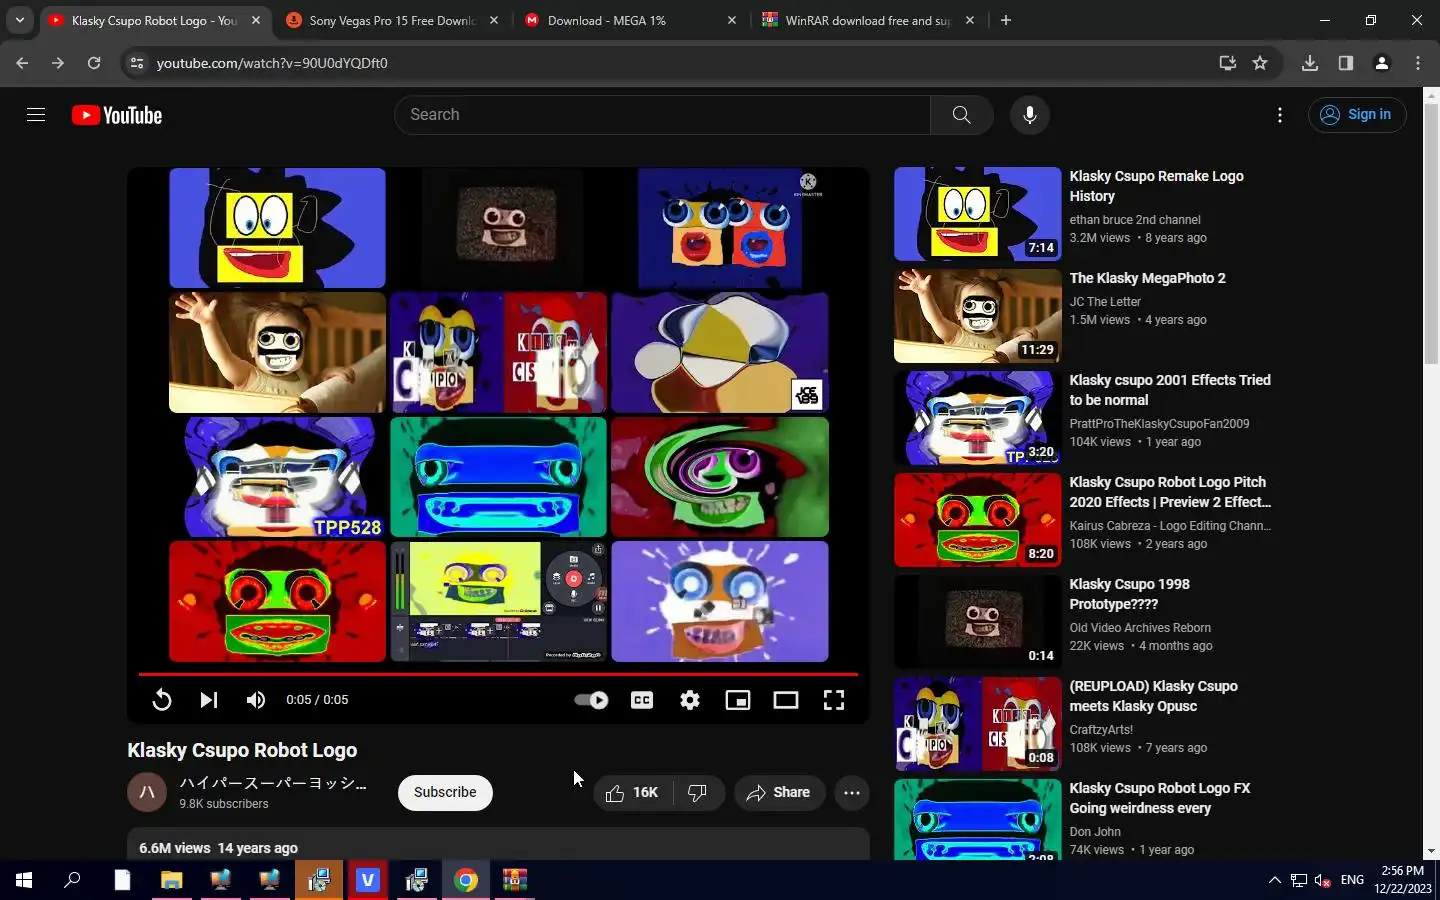The image size is (1440, 900).
Task: Mute the video volume
Action: (x=256, y=700)
